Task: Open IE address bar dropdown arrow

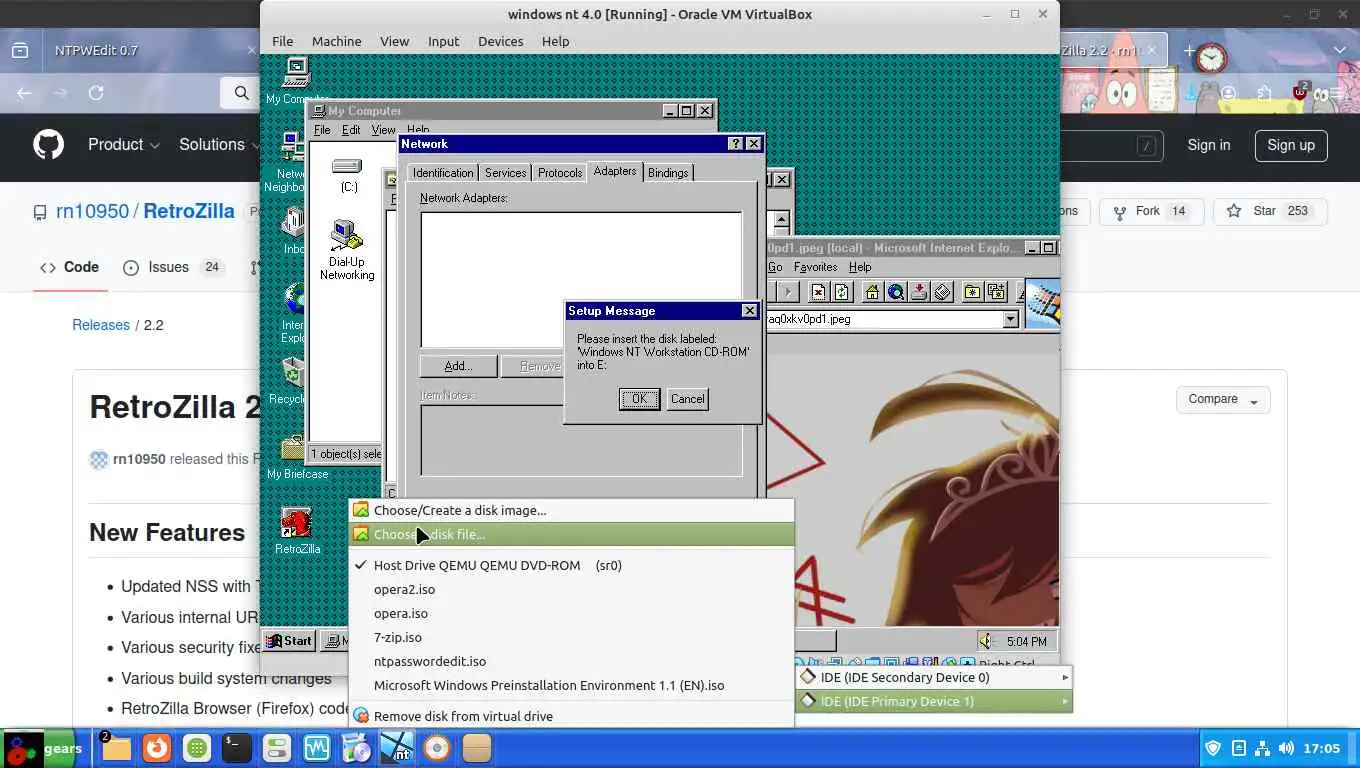Action: pos(1010,319)
